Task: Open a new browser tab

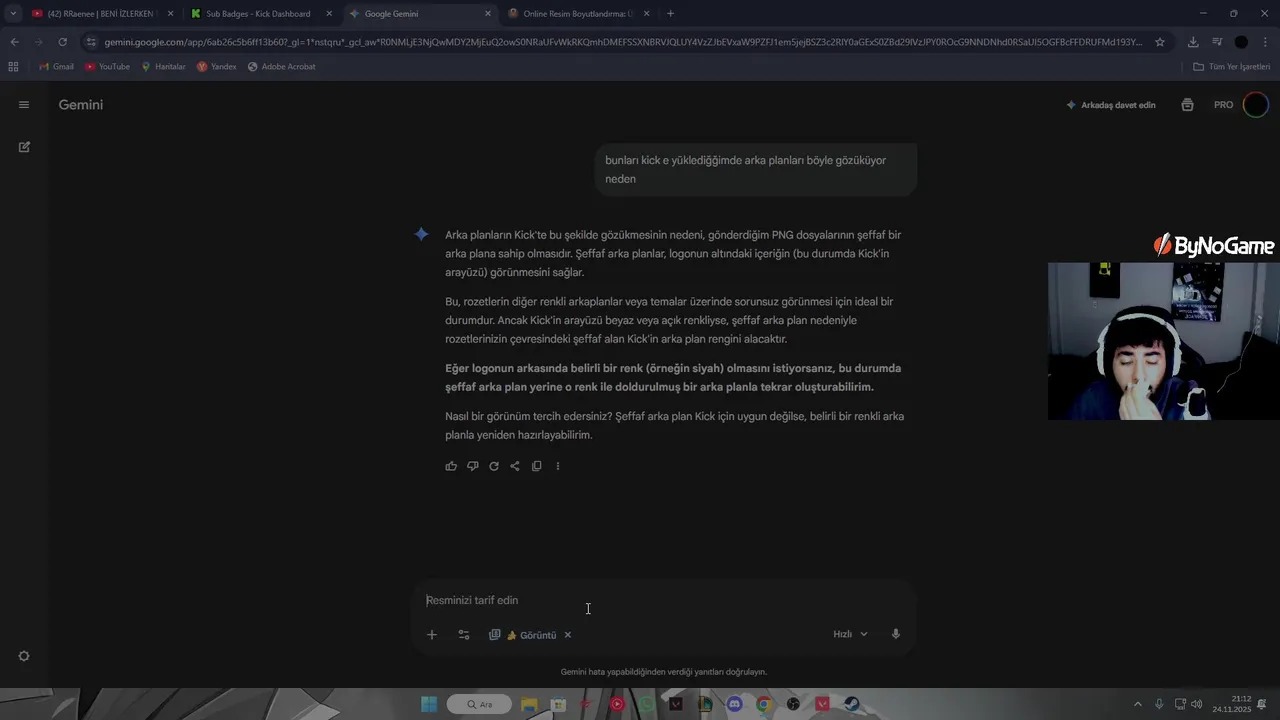Action: pyautogui.click(x=670, y=14)
